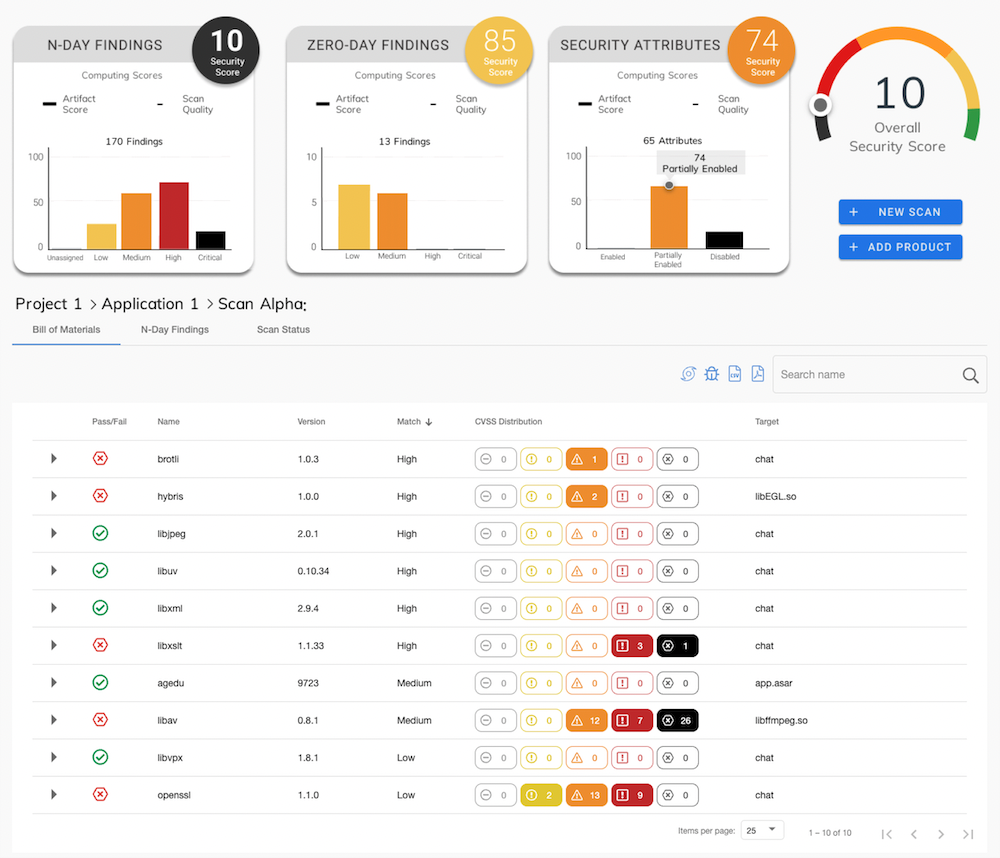Viewport: 1000px width, 858px height.
Task: Expand the hybris row details
Action: (x=54, y=496)
